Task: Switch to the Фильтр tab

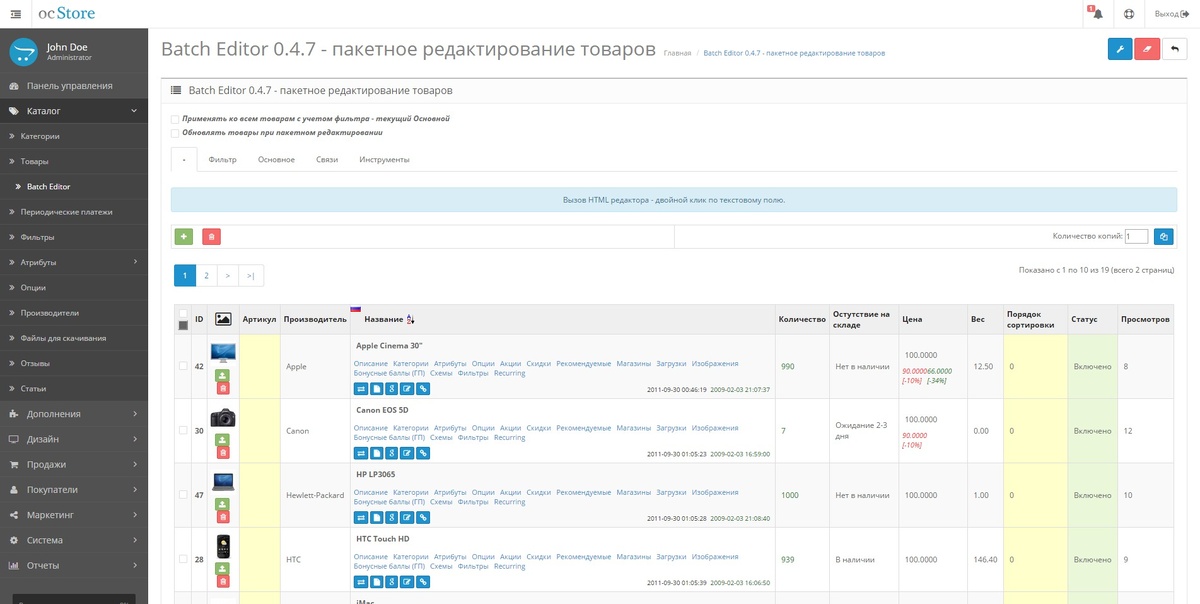Action: (222, 160)
